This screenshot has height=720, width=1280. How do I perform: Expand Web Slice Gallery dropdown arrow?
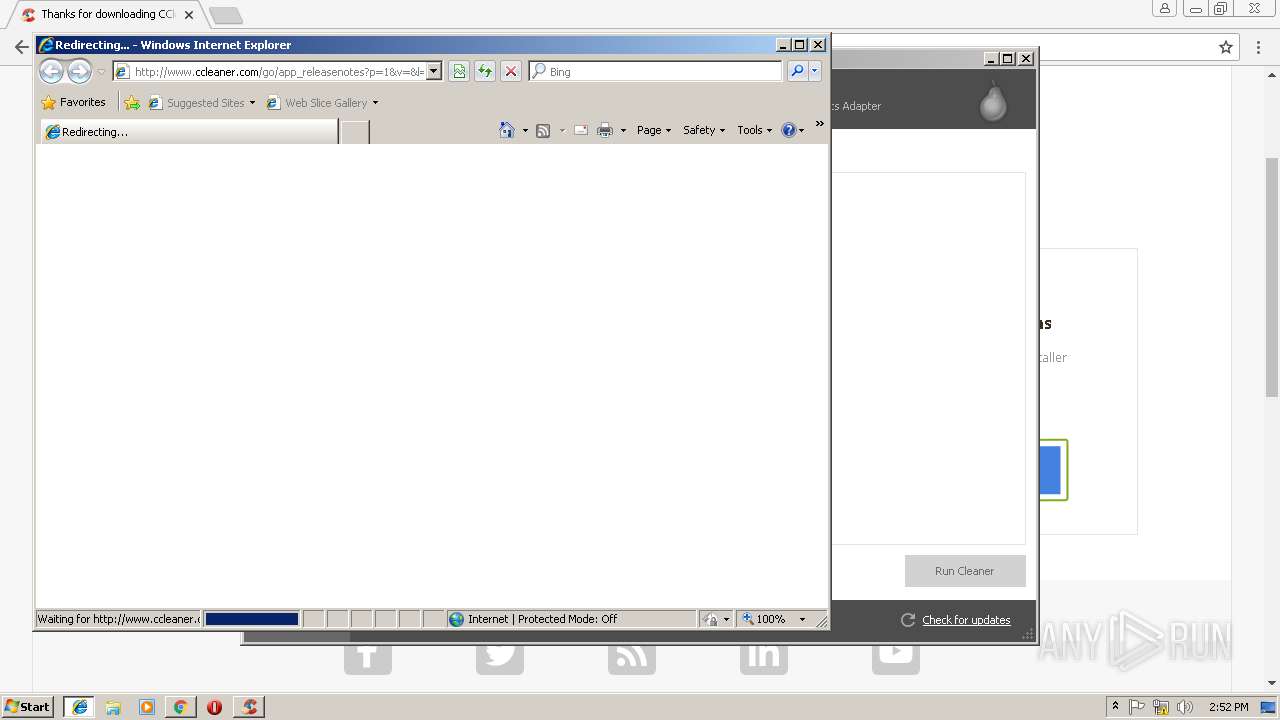point(375,103)
